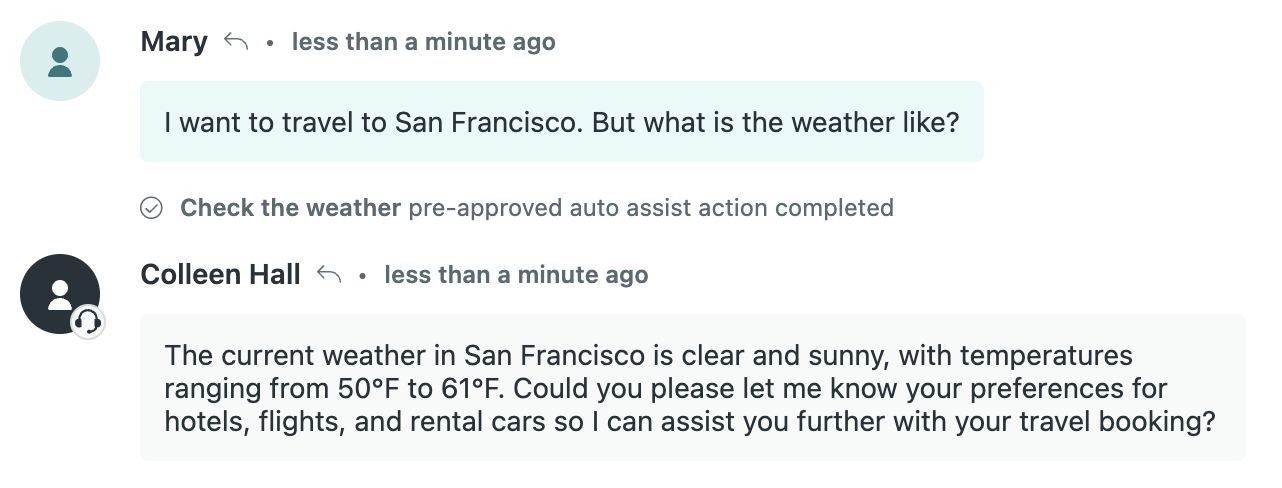The width and height of the screenshot is (1282, 488).
Task: Click the checkmark circle before Check the weather
Action: tap(151, 208)
